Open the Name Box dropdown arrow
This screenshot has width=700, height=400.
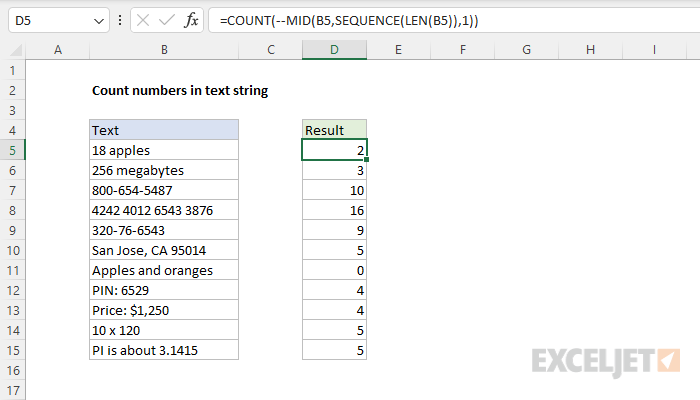coord(99,21)
